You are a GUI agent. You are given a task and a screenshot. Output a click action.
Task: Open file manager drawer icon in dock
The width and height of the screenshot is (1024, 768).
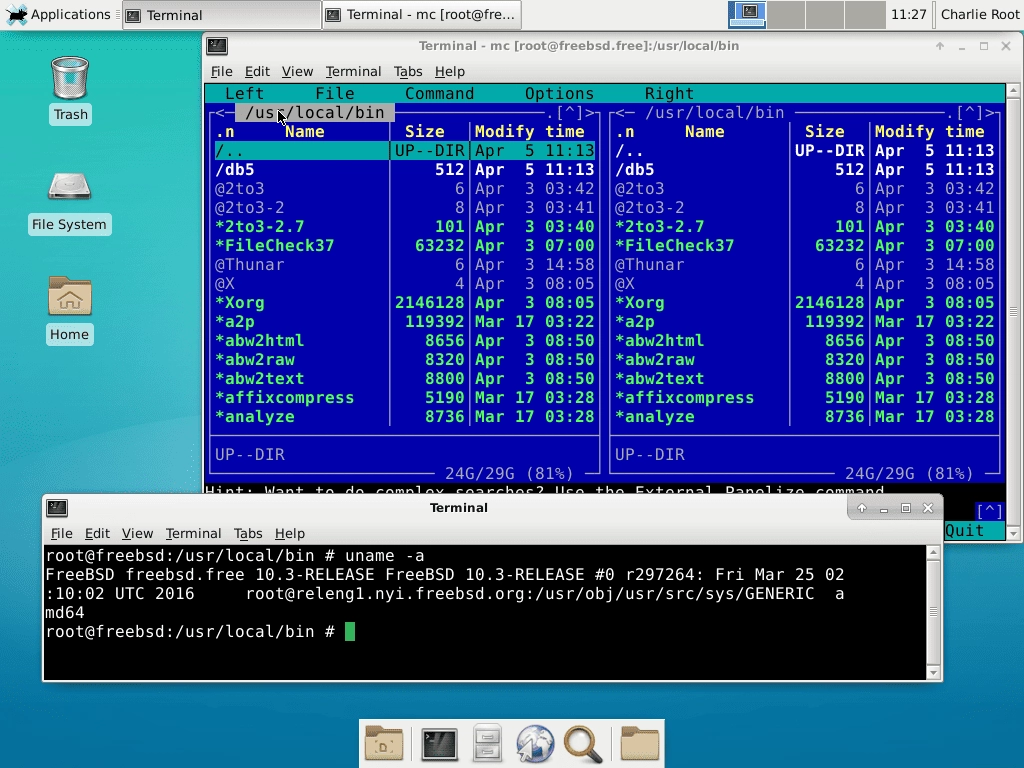coord(487,744)
